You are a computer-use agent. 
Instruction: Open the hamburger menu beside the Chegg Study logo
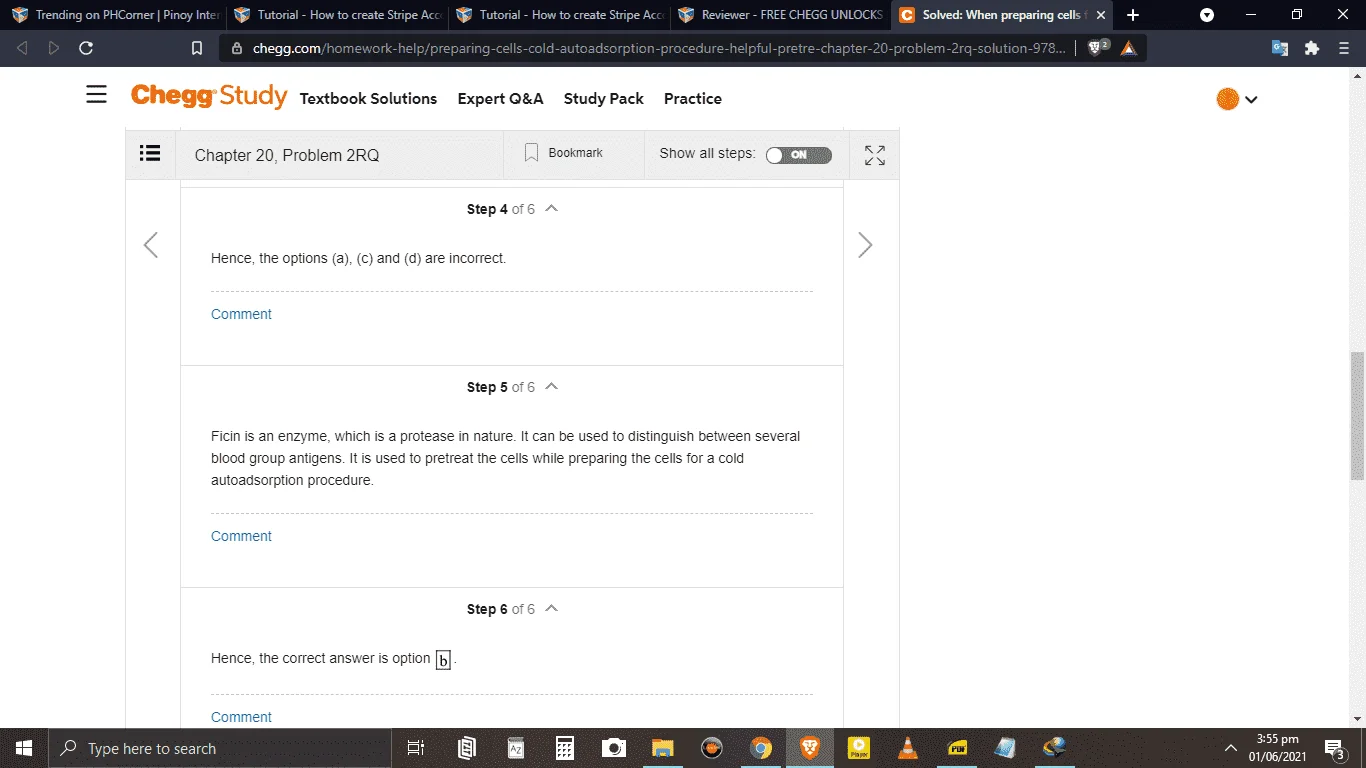(x=96, y=95)
